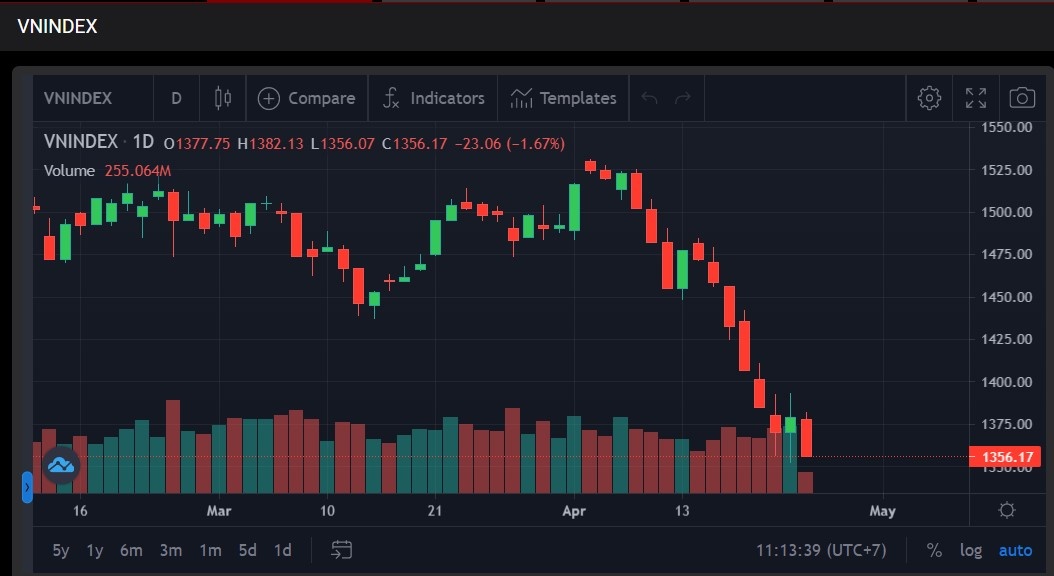Click the VNINDEX symbol search field
The width and height of the screenshot is (1054, 576).
pos(78,98)
